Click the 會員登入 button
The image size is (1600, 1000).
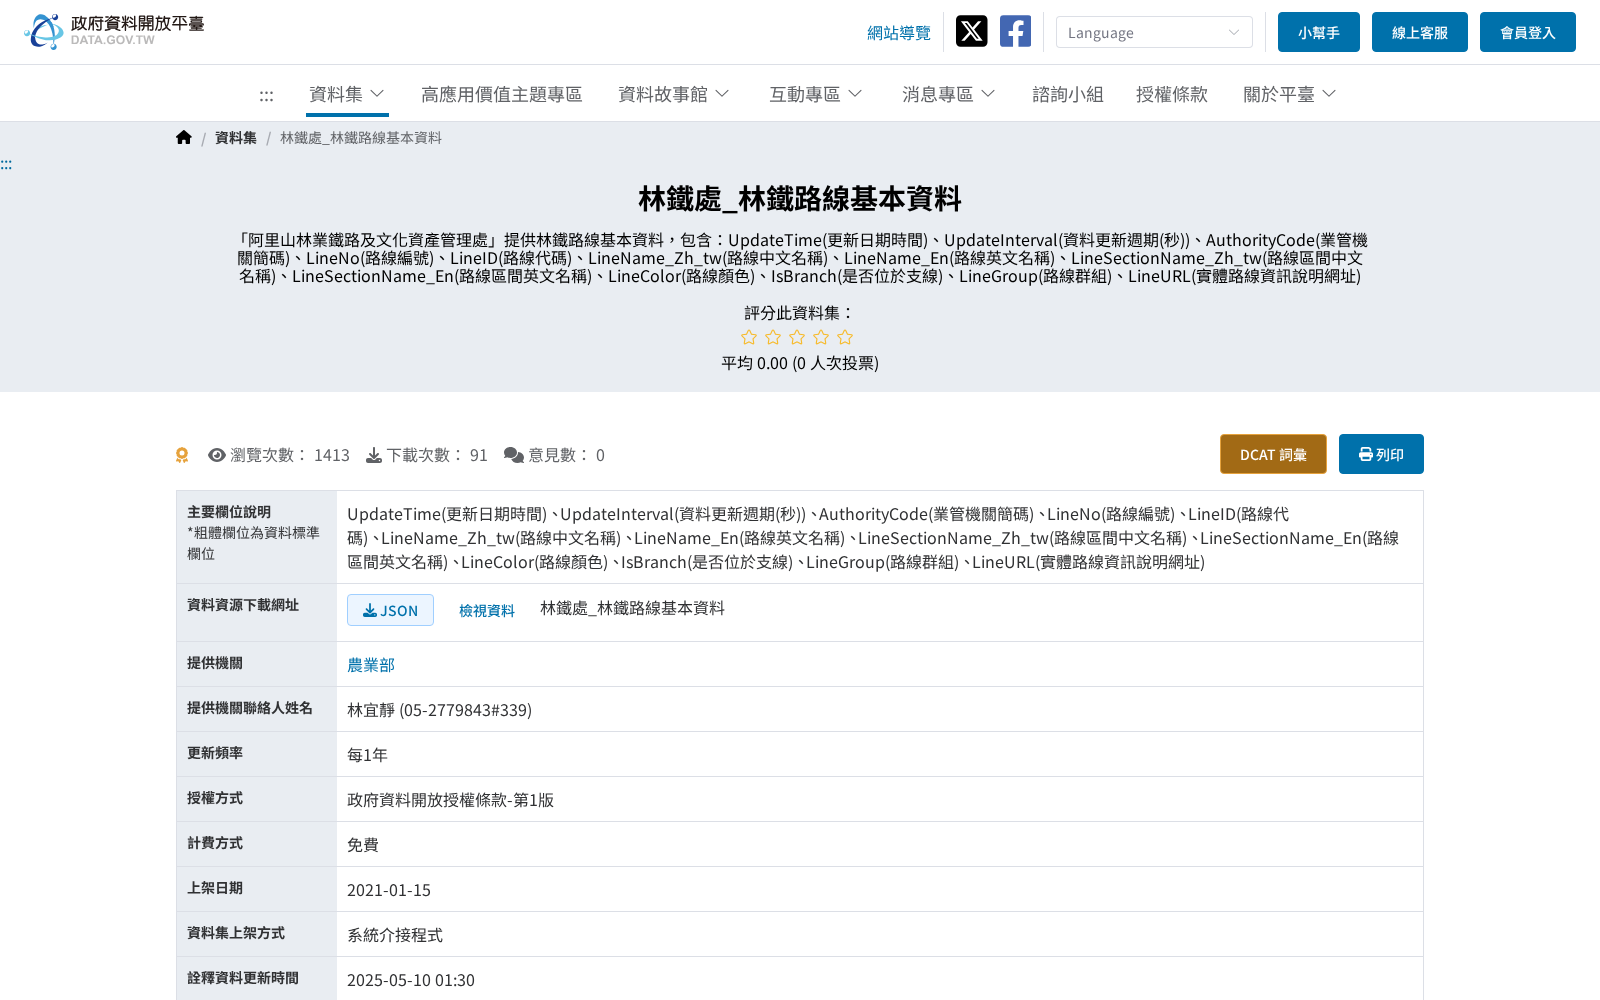(1528, 32)
